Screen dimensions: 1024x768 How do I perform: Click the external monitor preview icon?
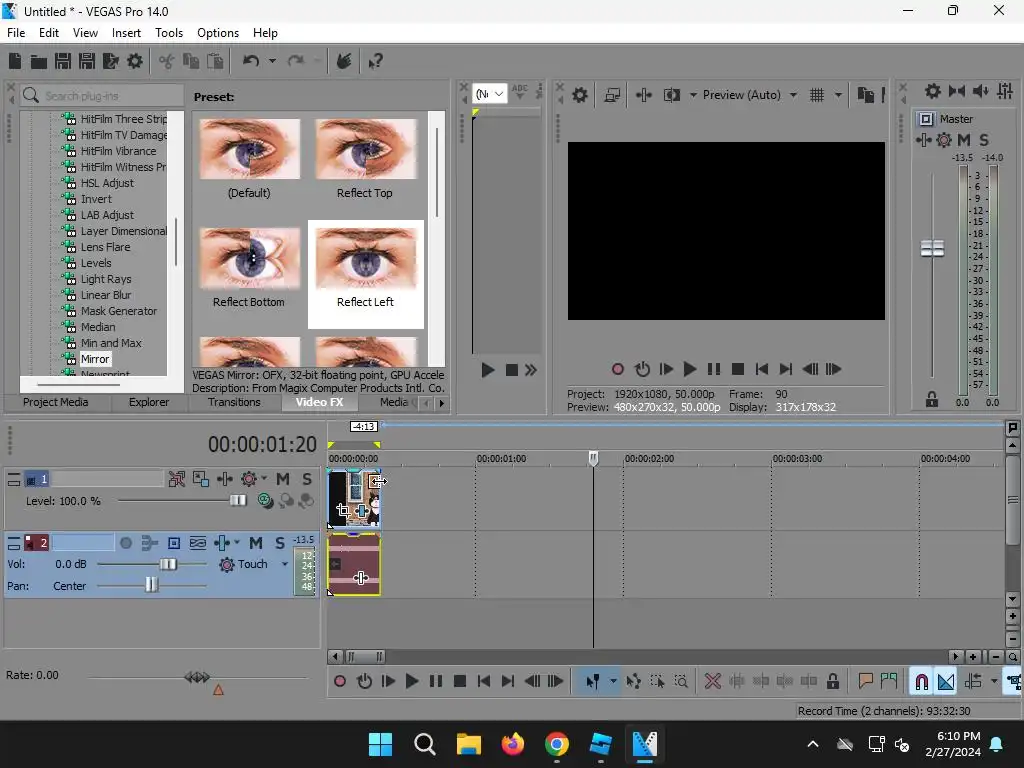click(612, 95)
